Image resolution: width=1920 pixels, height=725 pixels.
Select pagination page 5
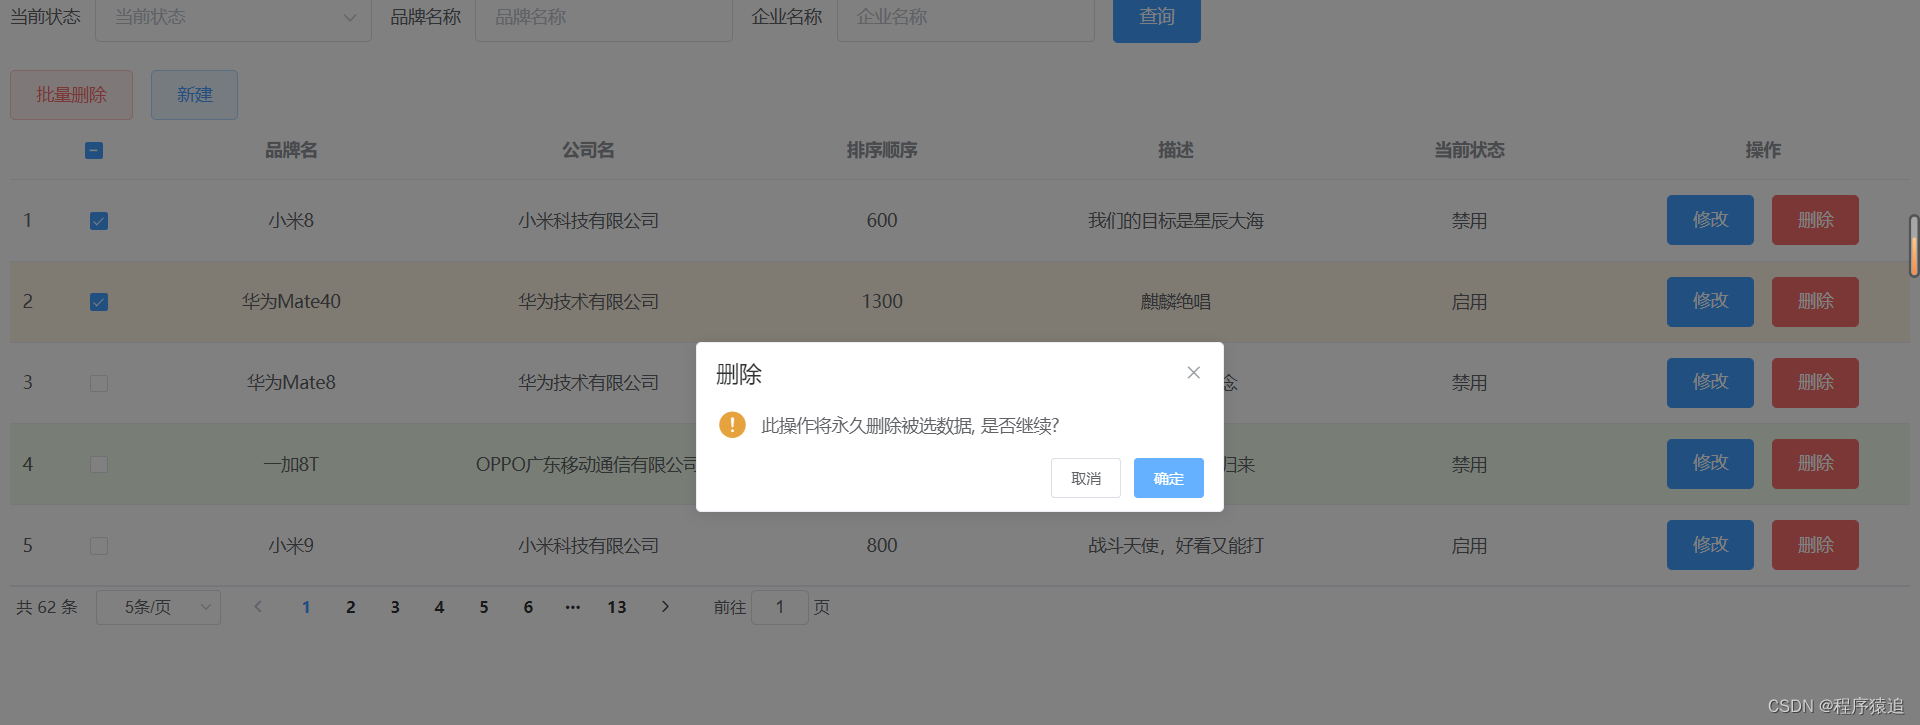coord(484,607)
